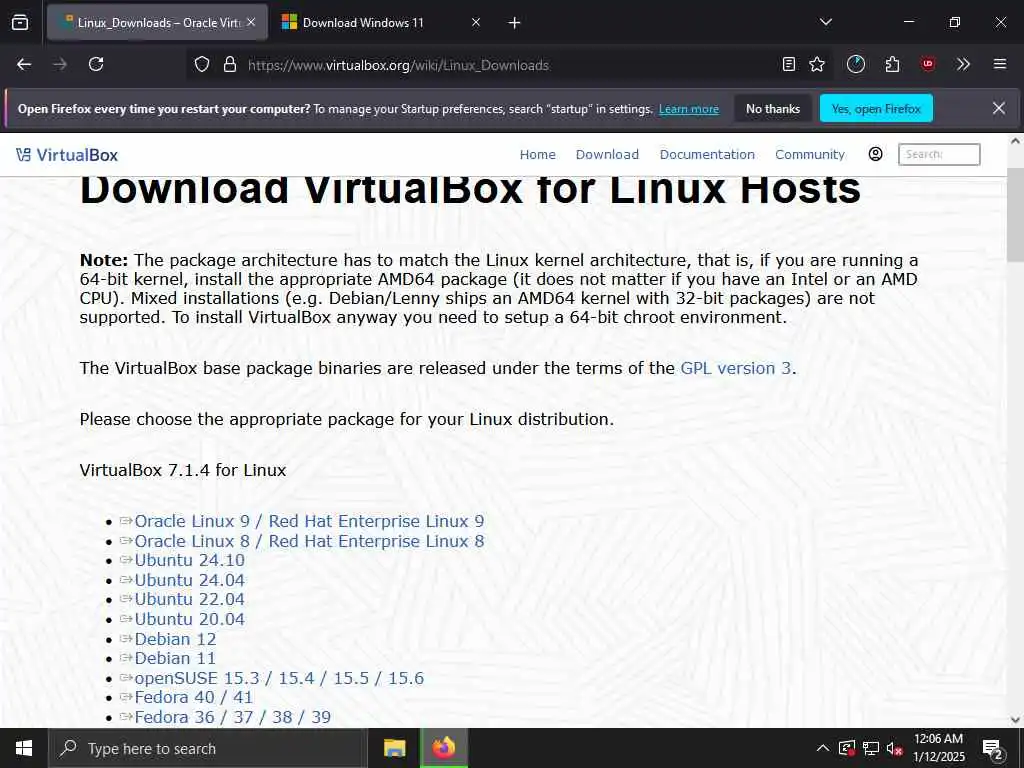Viewport: 1024px width, 768px height.
Task: Download the Ubuntu 22.04 package
Action: pos(189,600)
